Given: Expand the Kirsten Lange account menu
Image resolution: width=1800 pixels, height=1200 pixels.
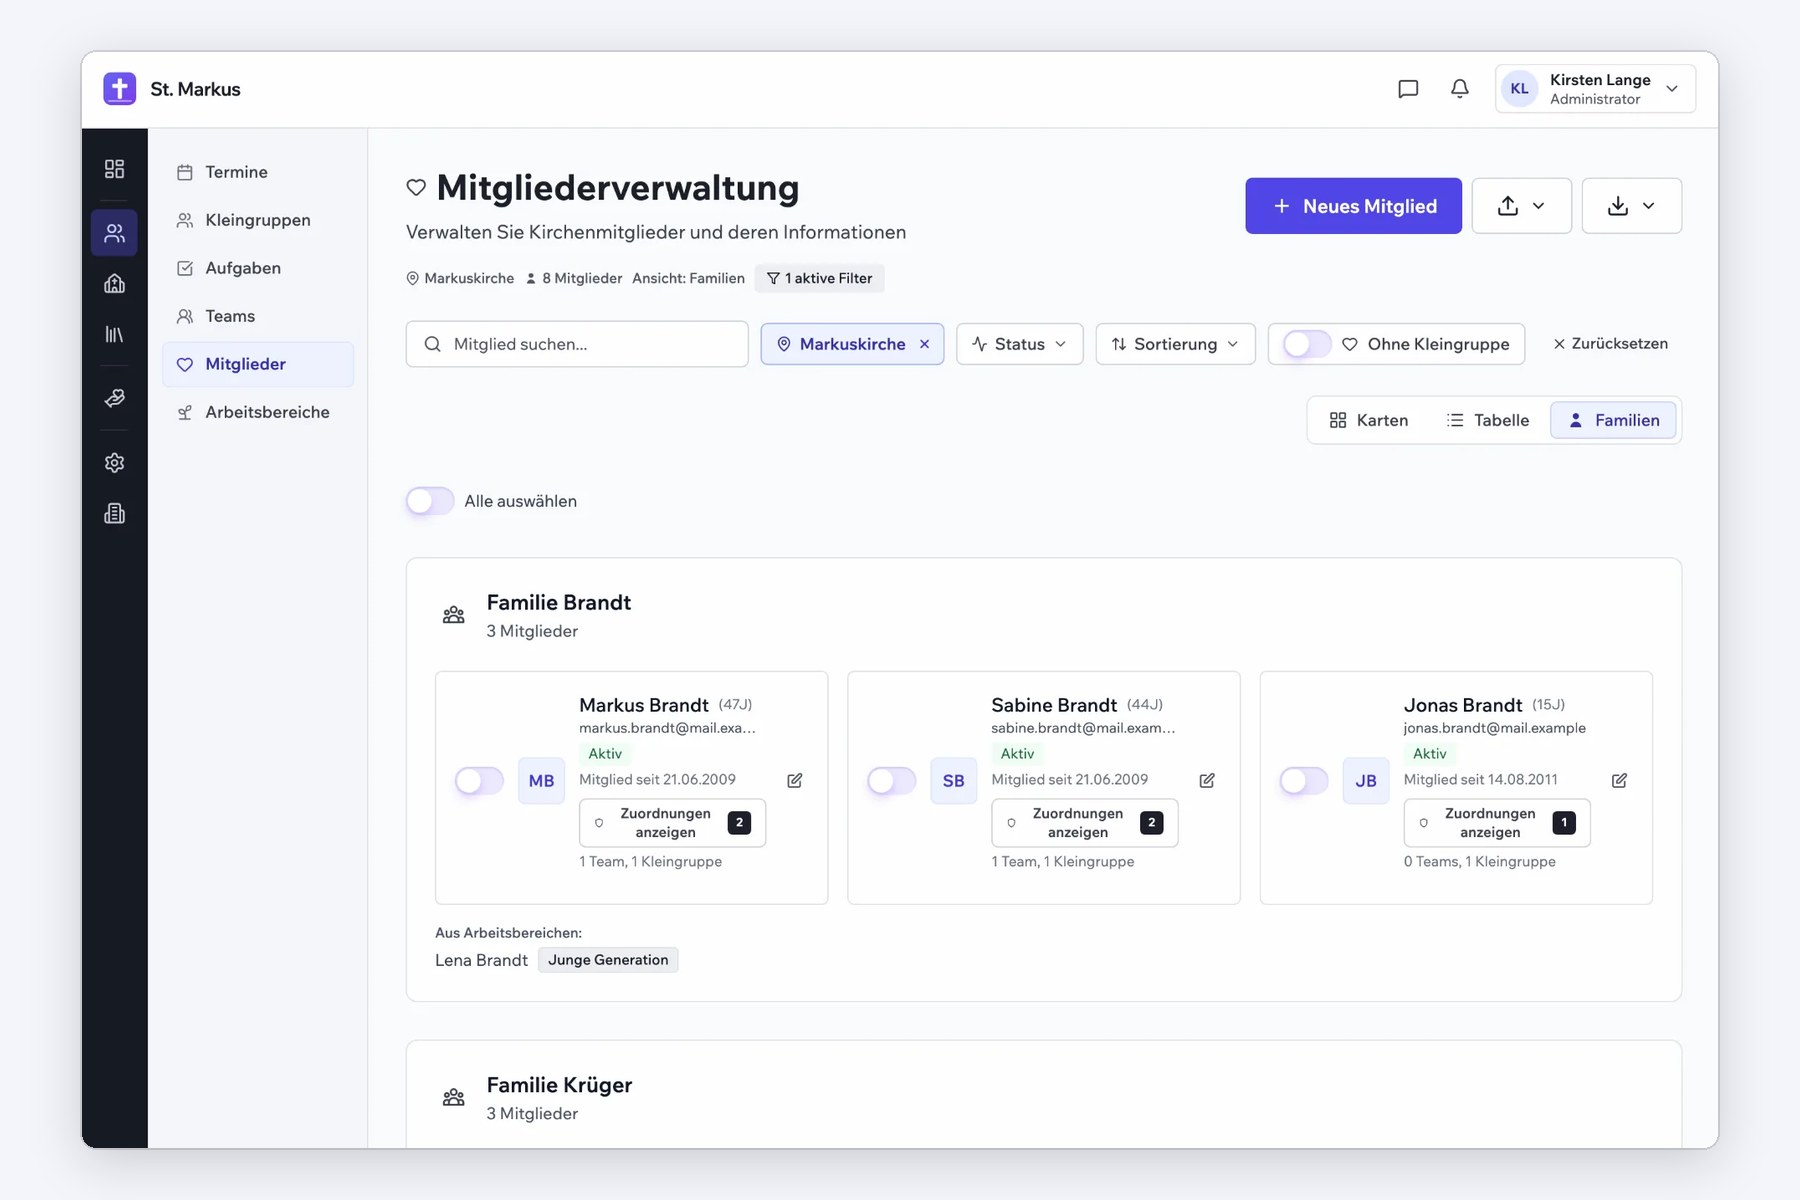Looking at the screenshot, I should tap(1595, 89).
